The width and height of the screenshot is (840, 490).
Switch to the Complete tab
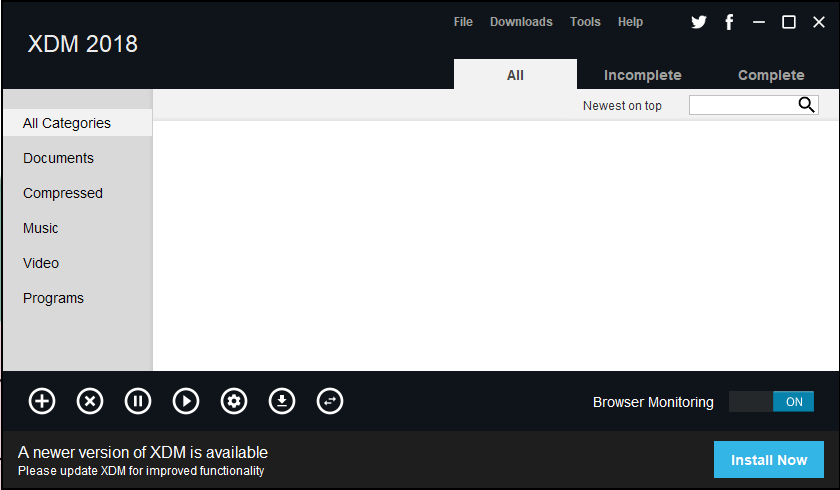pos(771,75)
